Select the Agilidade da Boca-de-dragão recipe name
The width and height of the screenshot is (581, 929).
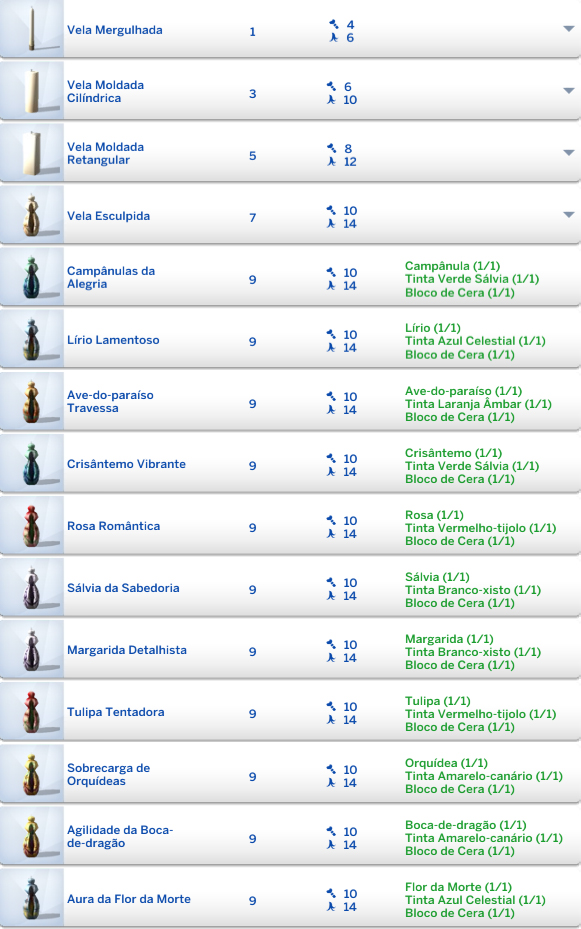tap(120, 836)
